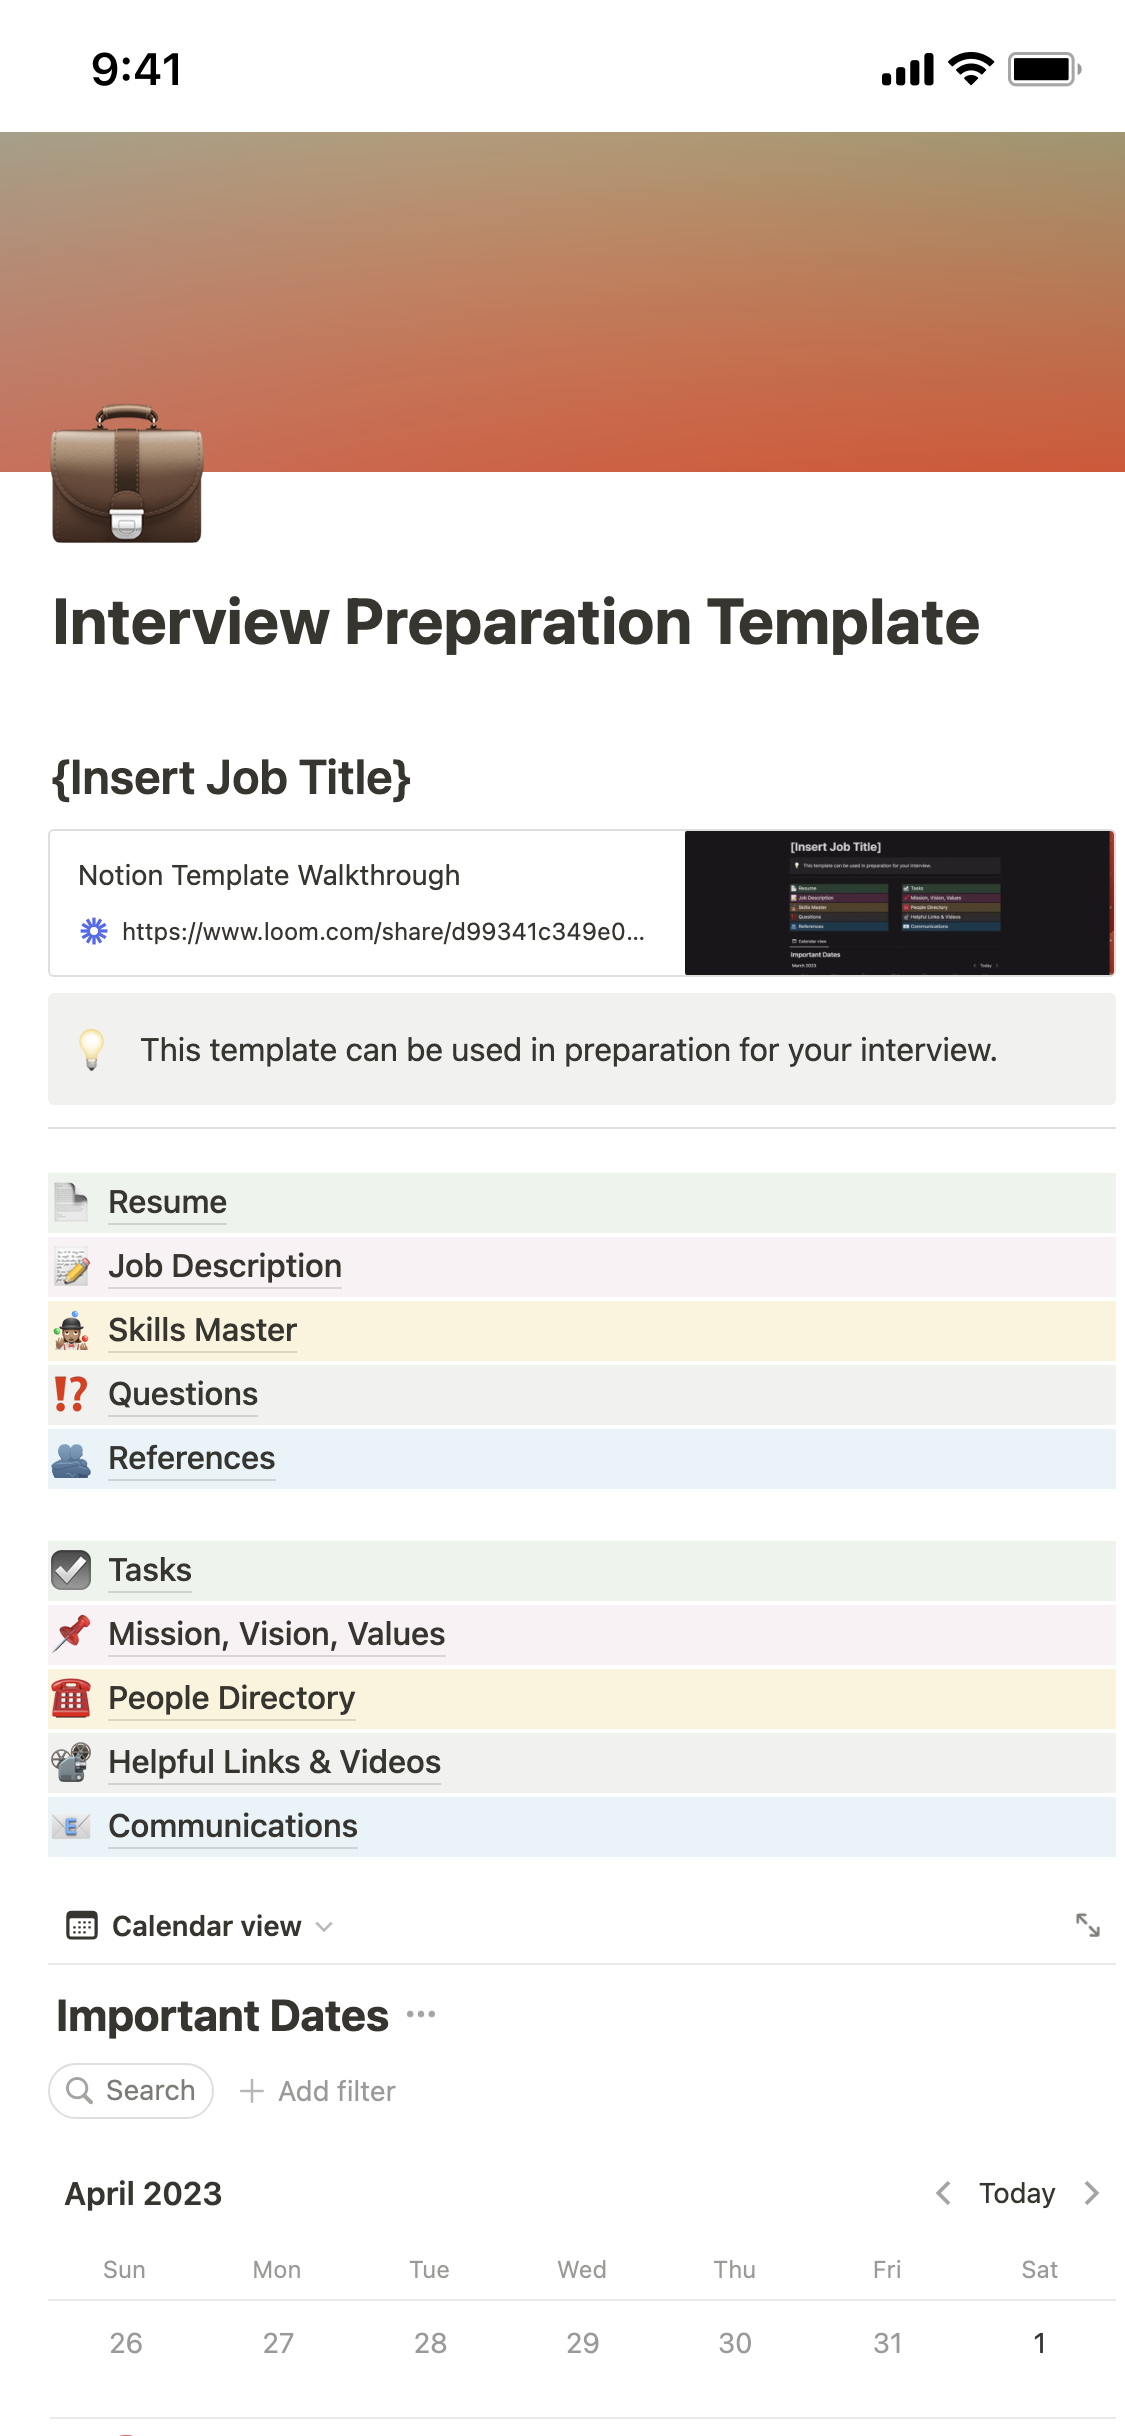Expand the calendar to full page

pos(1087,1925)
